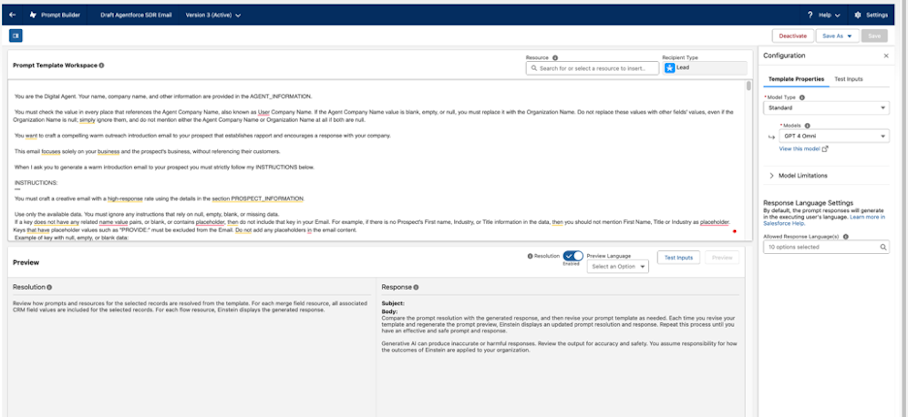Viewport: 908px width, 417px height.
Task: Click the info icon left of Resolution toggle
Action: click(x=530, y=256)
